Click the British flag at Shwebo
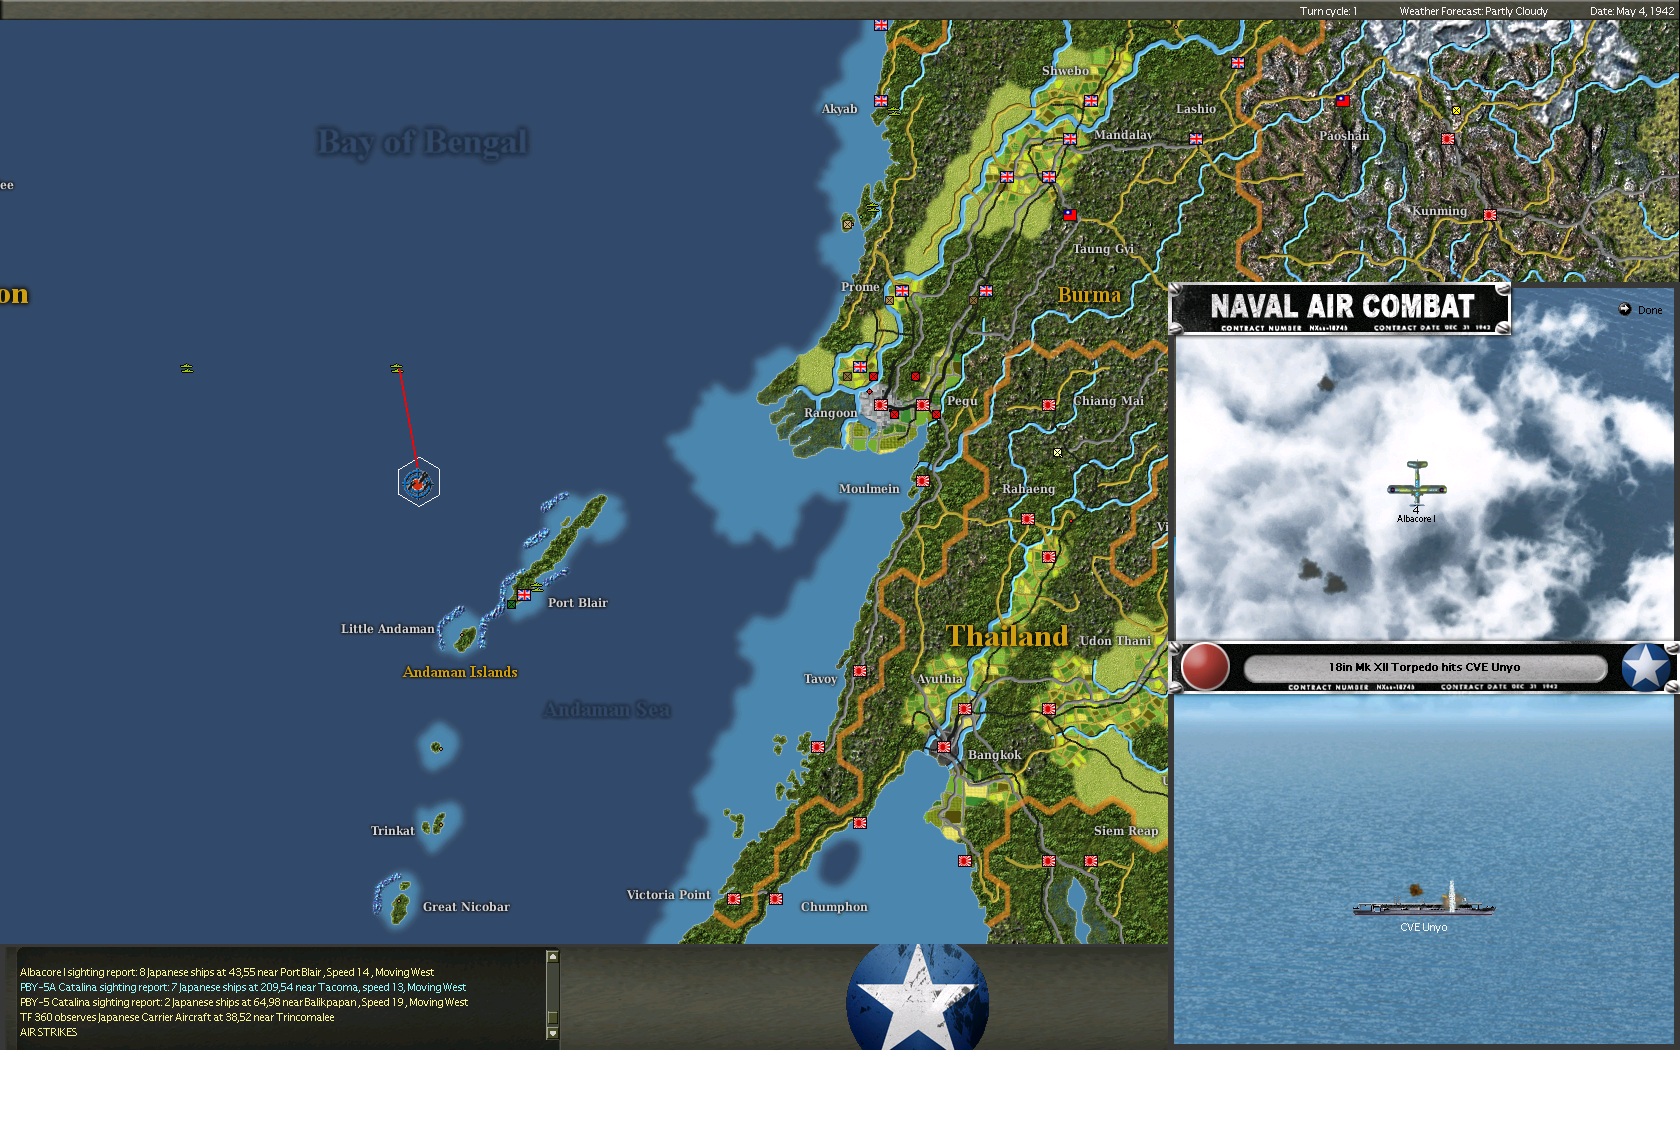 pos(1091,101)
